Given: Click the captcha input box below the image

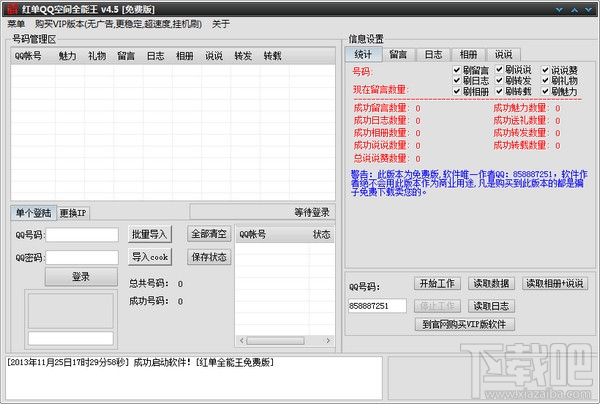Looking at the screenshot, I should (x=71, y=338).
